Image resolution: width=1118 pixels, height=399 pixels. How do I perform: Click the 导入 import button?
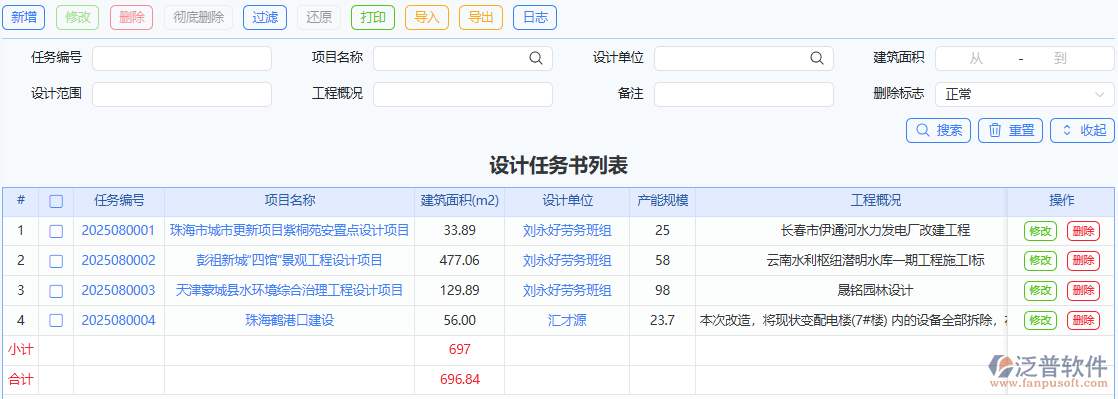(427, 18)
